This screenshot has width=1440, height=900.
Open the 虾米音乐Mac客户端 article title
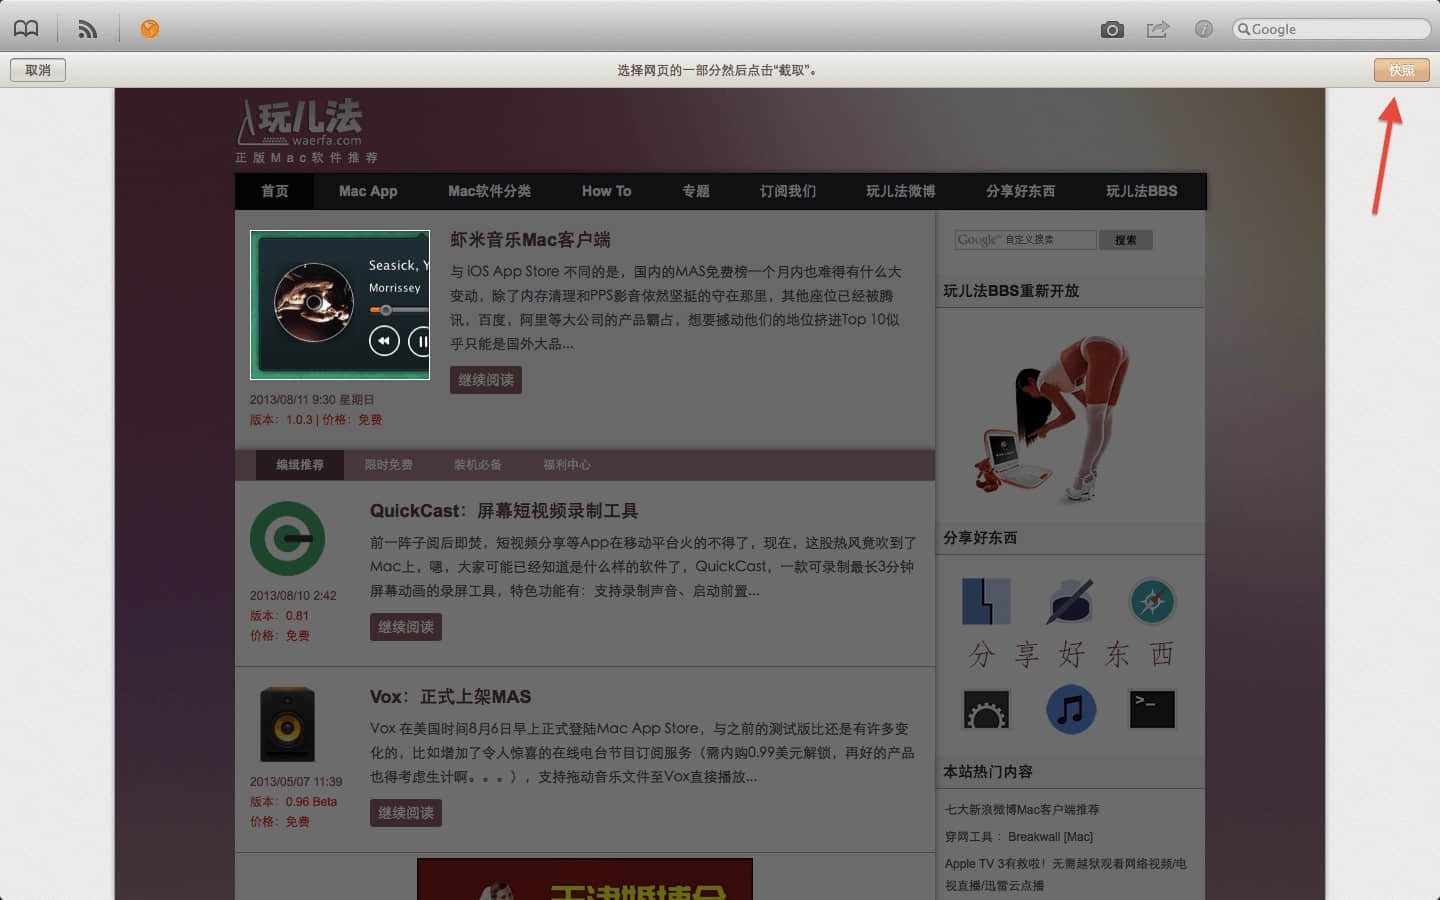tap(530, 240)
